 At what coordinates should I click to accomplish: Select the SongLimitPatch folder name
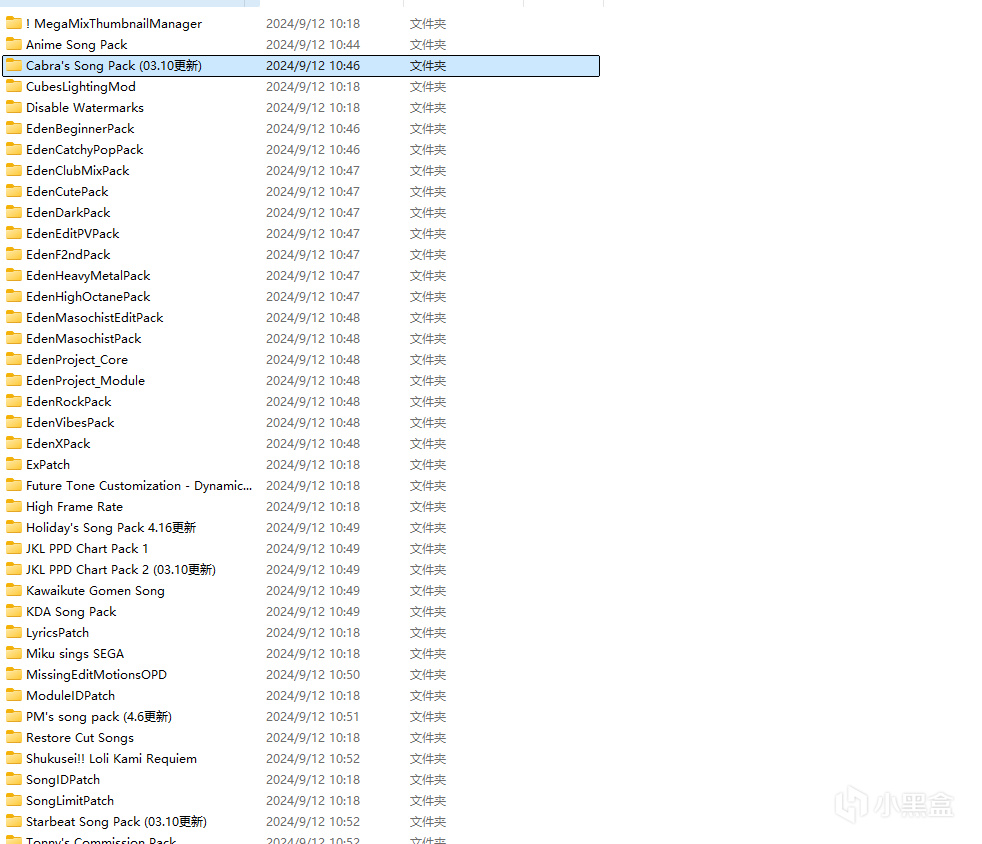(x=70, y=801)
